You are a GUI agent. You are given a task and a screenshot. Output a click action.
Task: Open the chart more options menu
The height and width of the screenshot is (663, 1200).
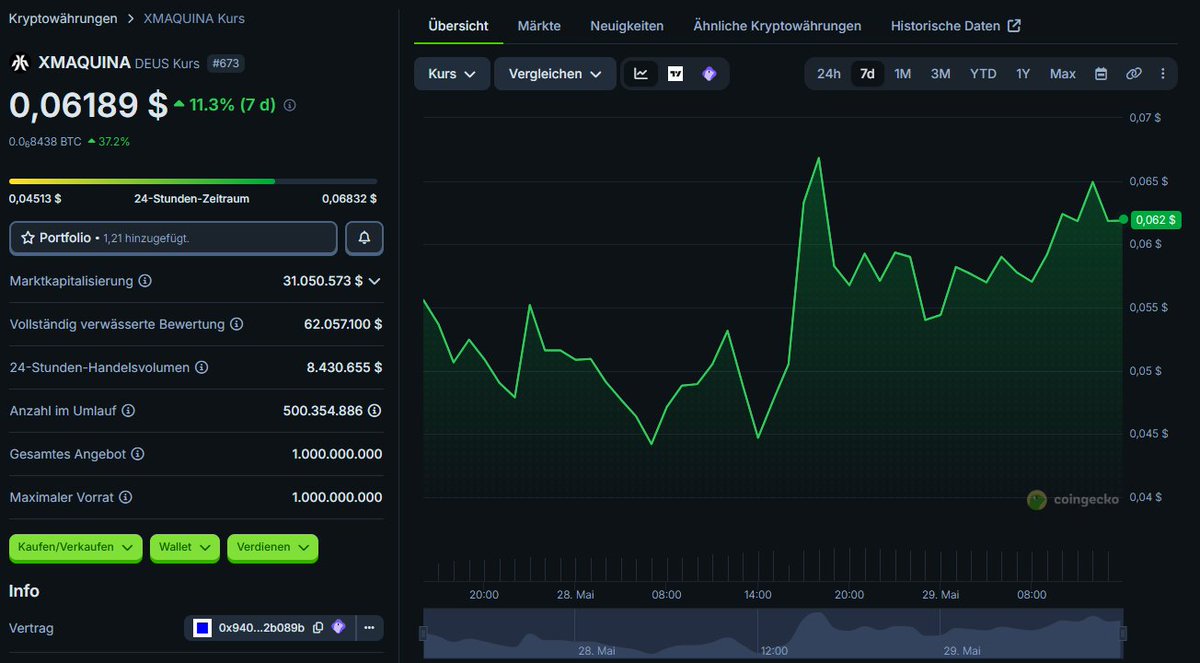(x=1163, y=74)
